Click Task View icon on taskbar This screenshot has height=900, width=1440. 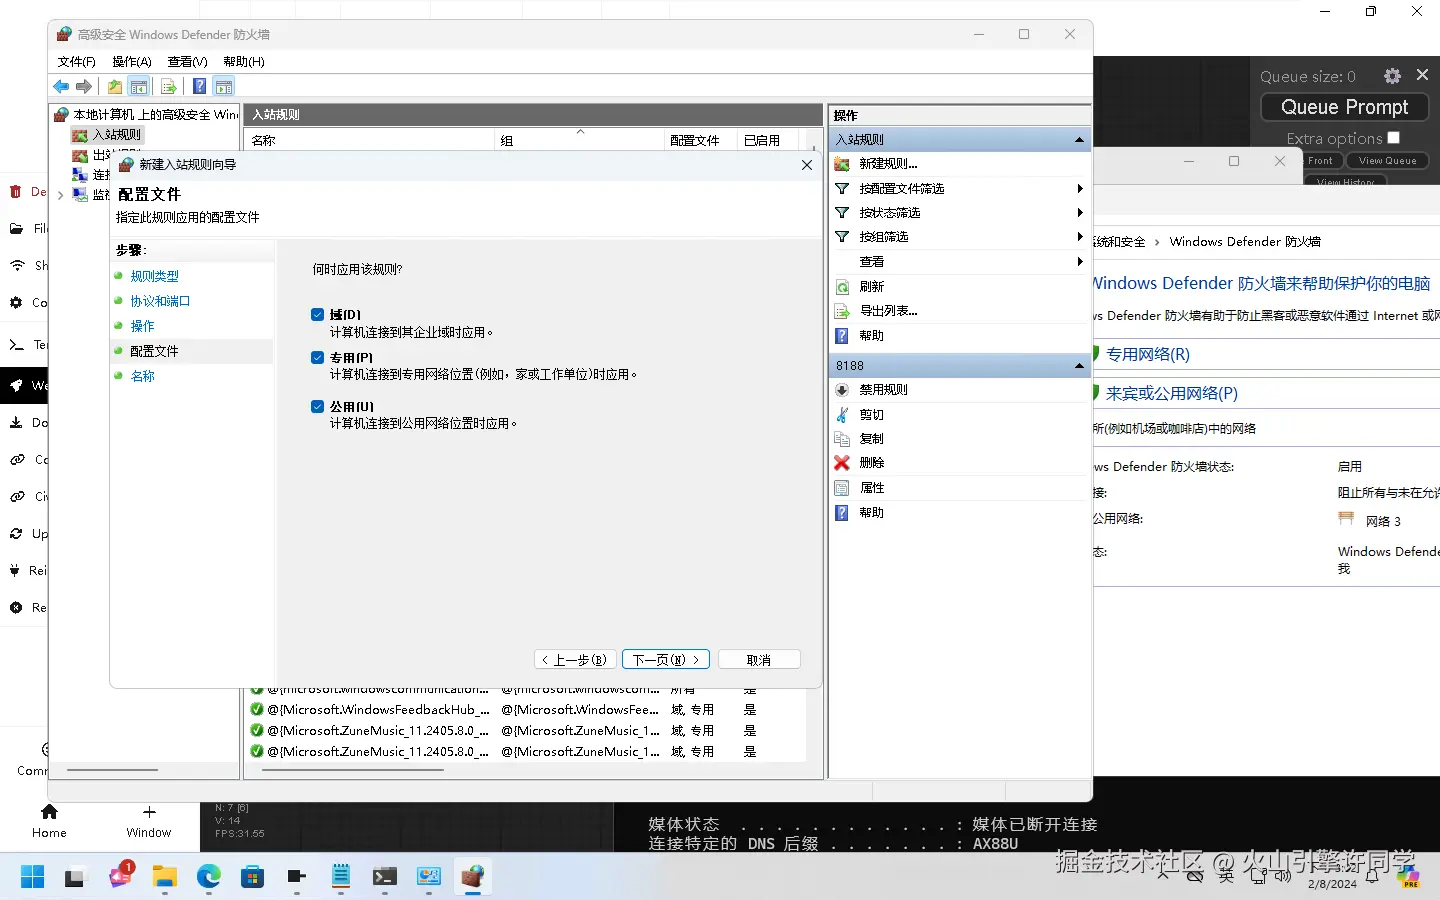[x=75, y=877]
